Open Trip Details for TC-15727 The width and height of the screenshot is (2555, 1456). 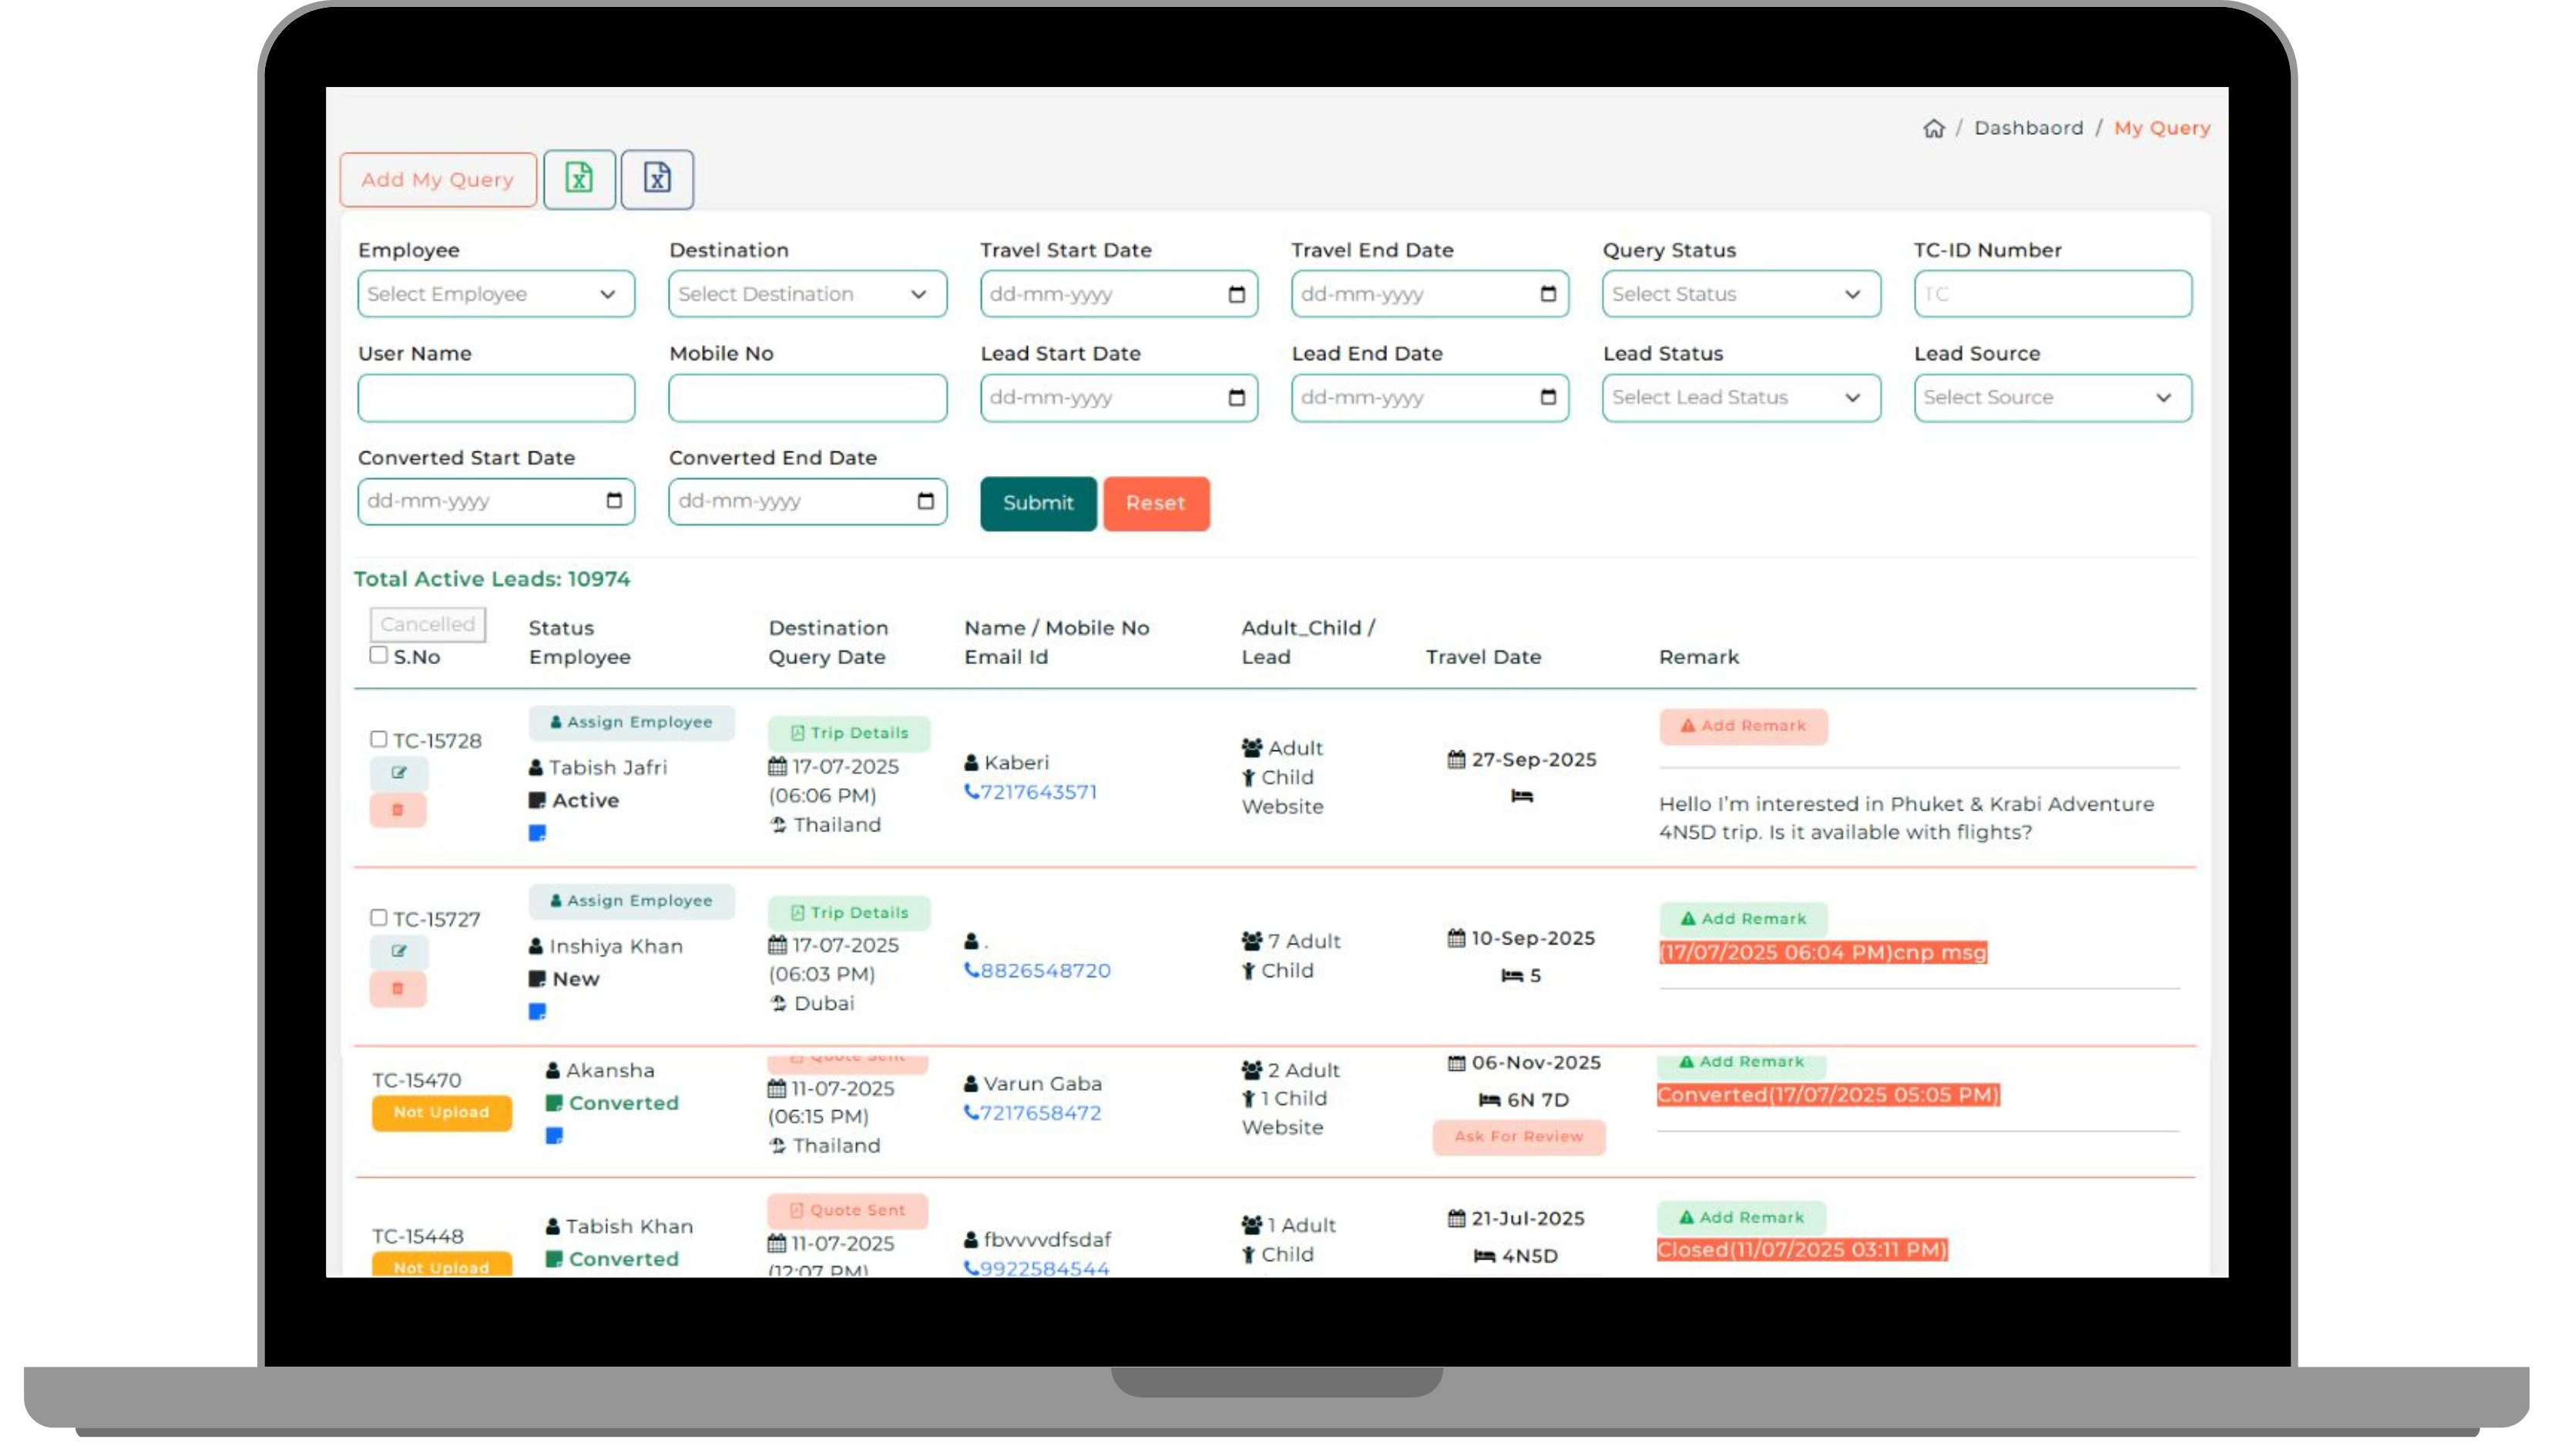coord(849,913)
